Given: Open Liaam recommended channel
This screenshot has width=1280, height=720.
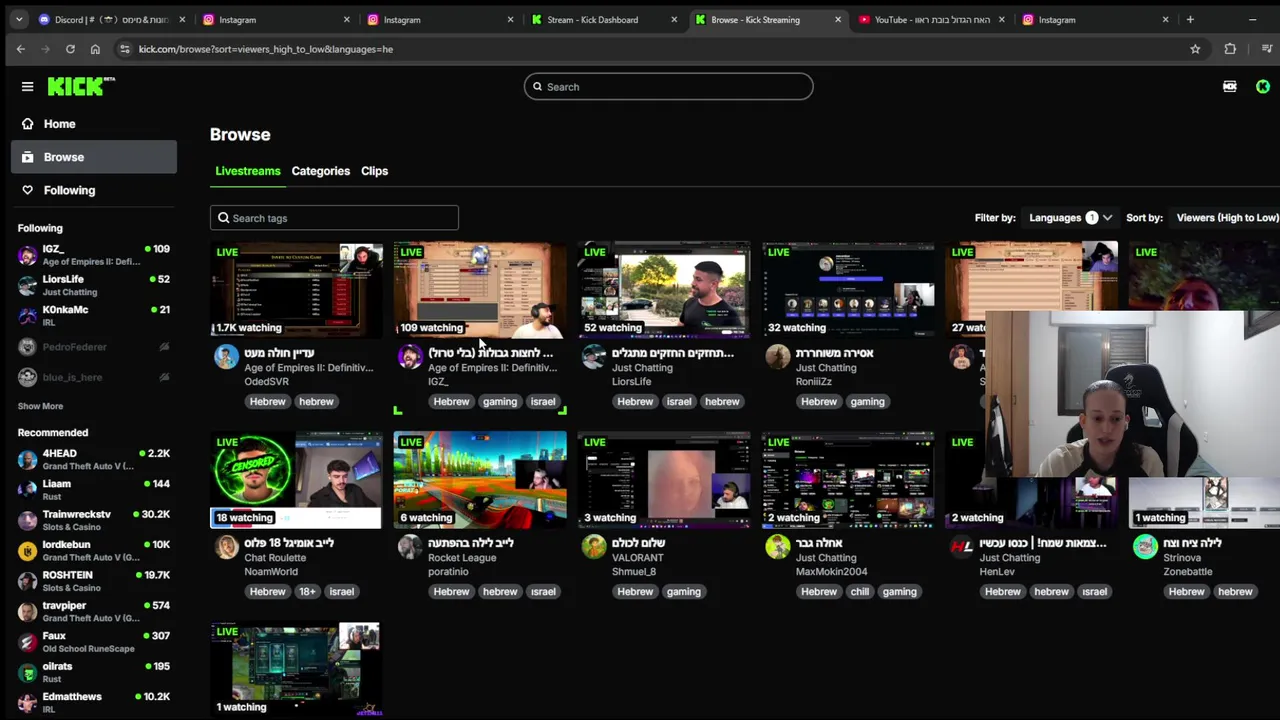Looking at the screenshot, I should coord(94,489).
